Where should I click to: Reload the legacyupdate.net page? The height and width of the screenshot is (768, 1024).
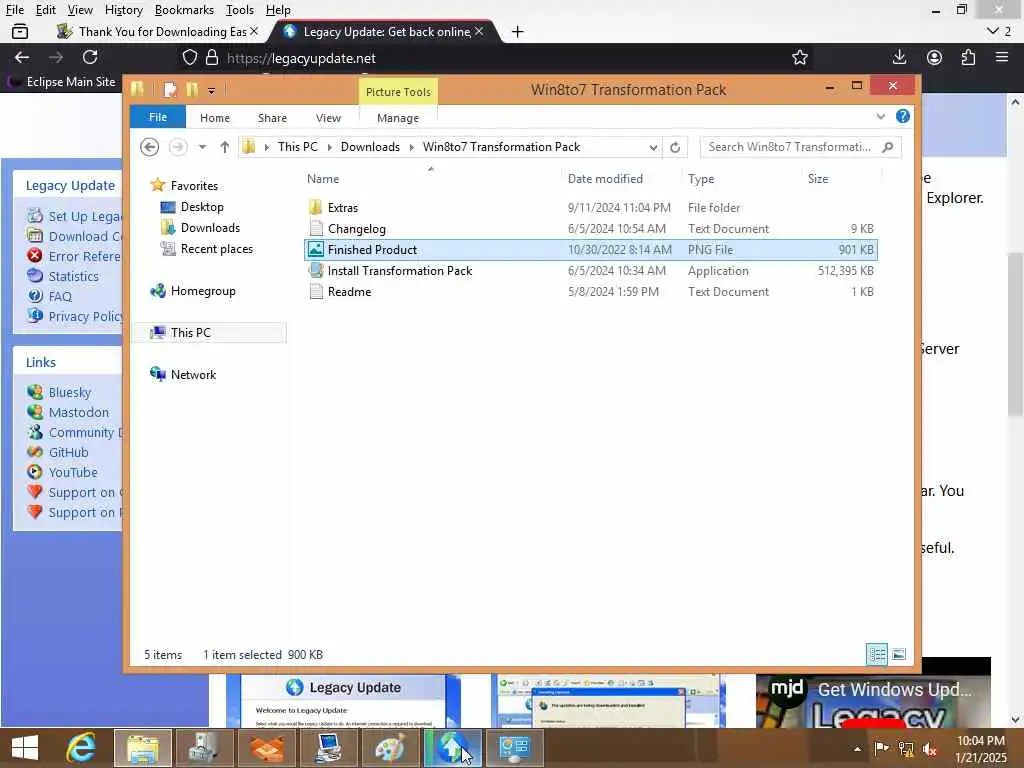click(x=90, y=57)
